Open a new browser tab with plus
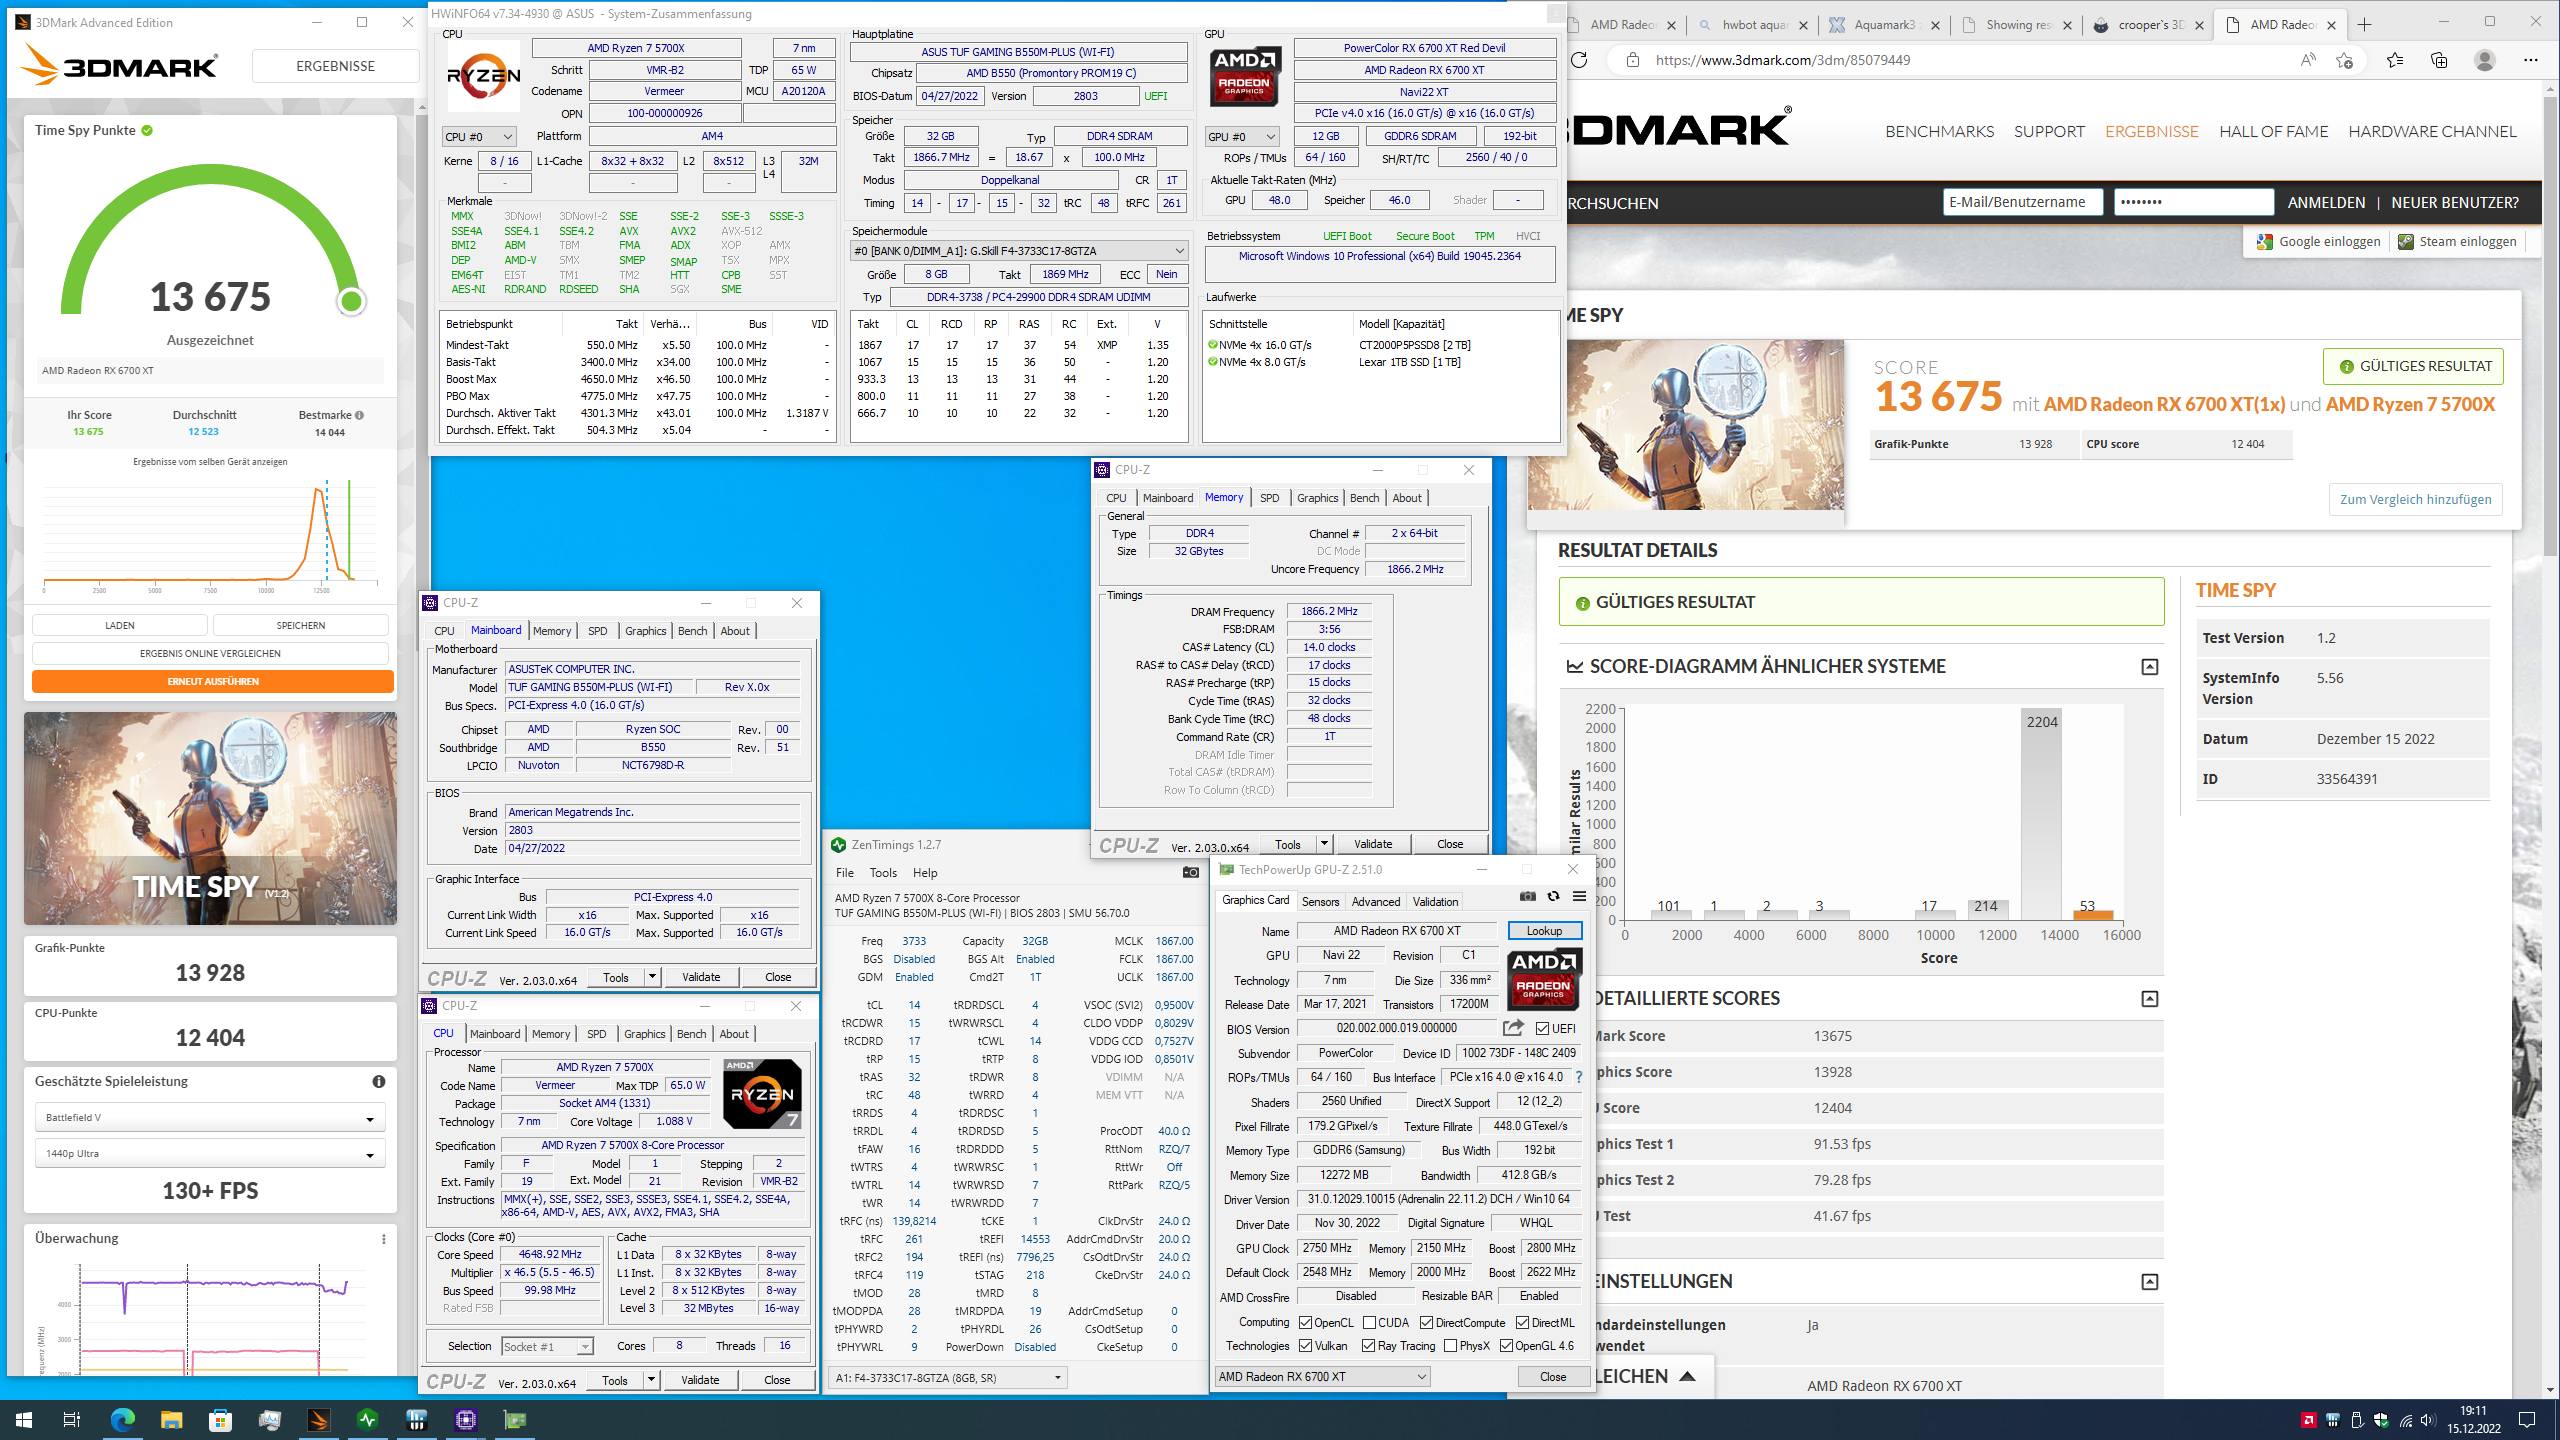The image size is (2560, 1440). (x=2364, y=24)
